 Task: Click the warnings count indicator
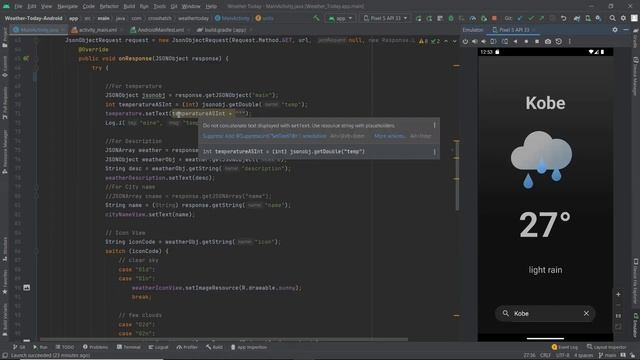423,41
